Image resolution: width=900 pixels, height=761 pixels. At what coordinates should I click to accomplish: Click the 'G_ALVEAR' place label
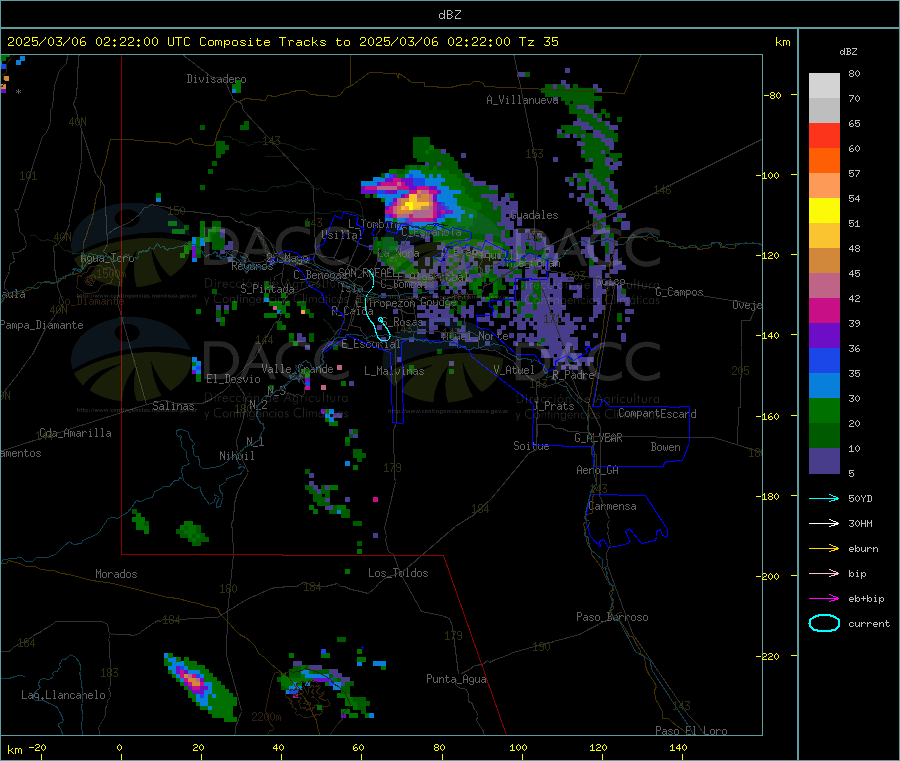coord(598,438)
